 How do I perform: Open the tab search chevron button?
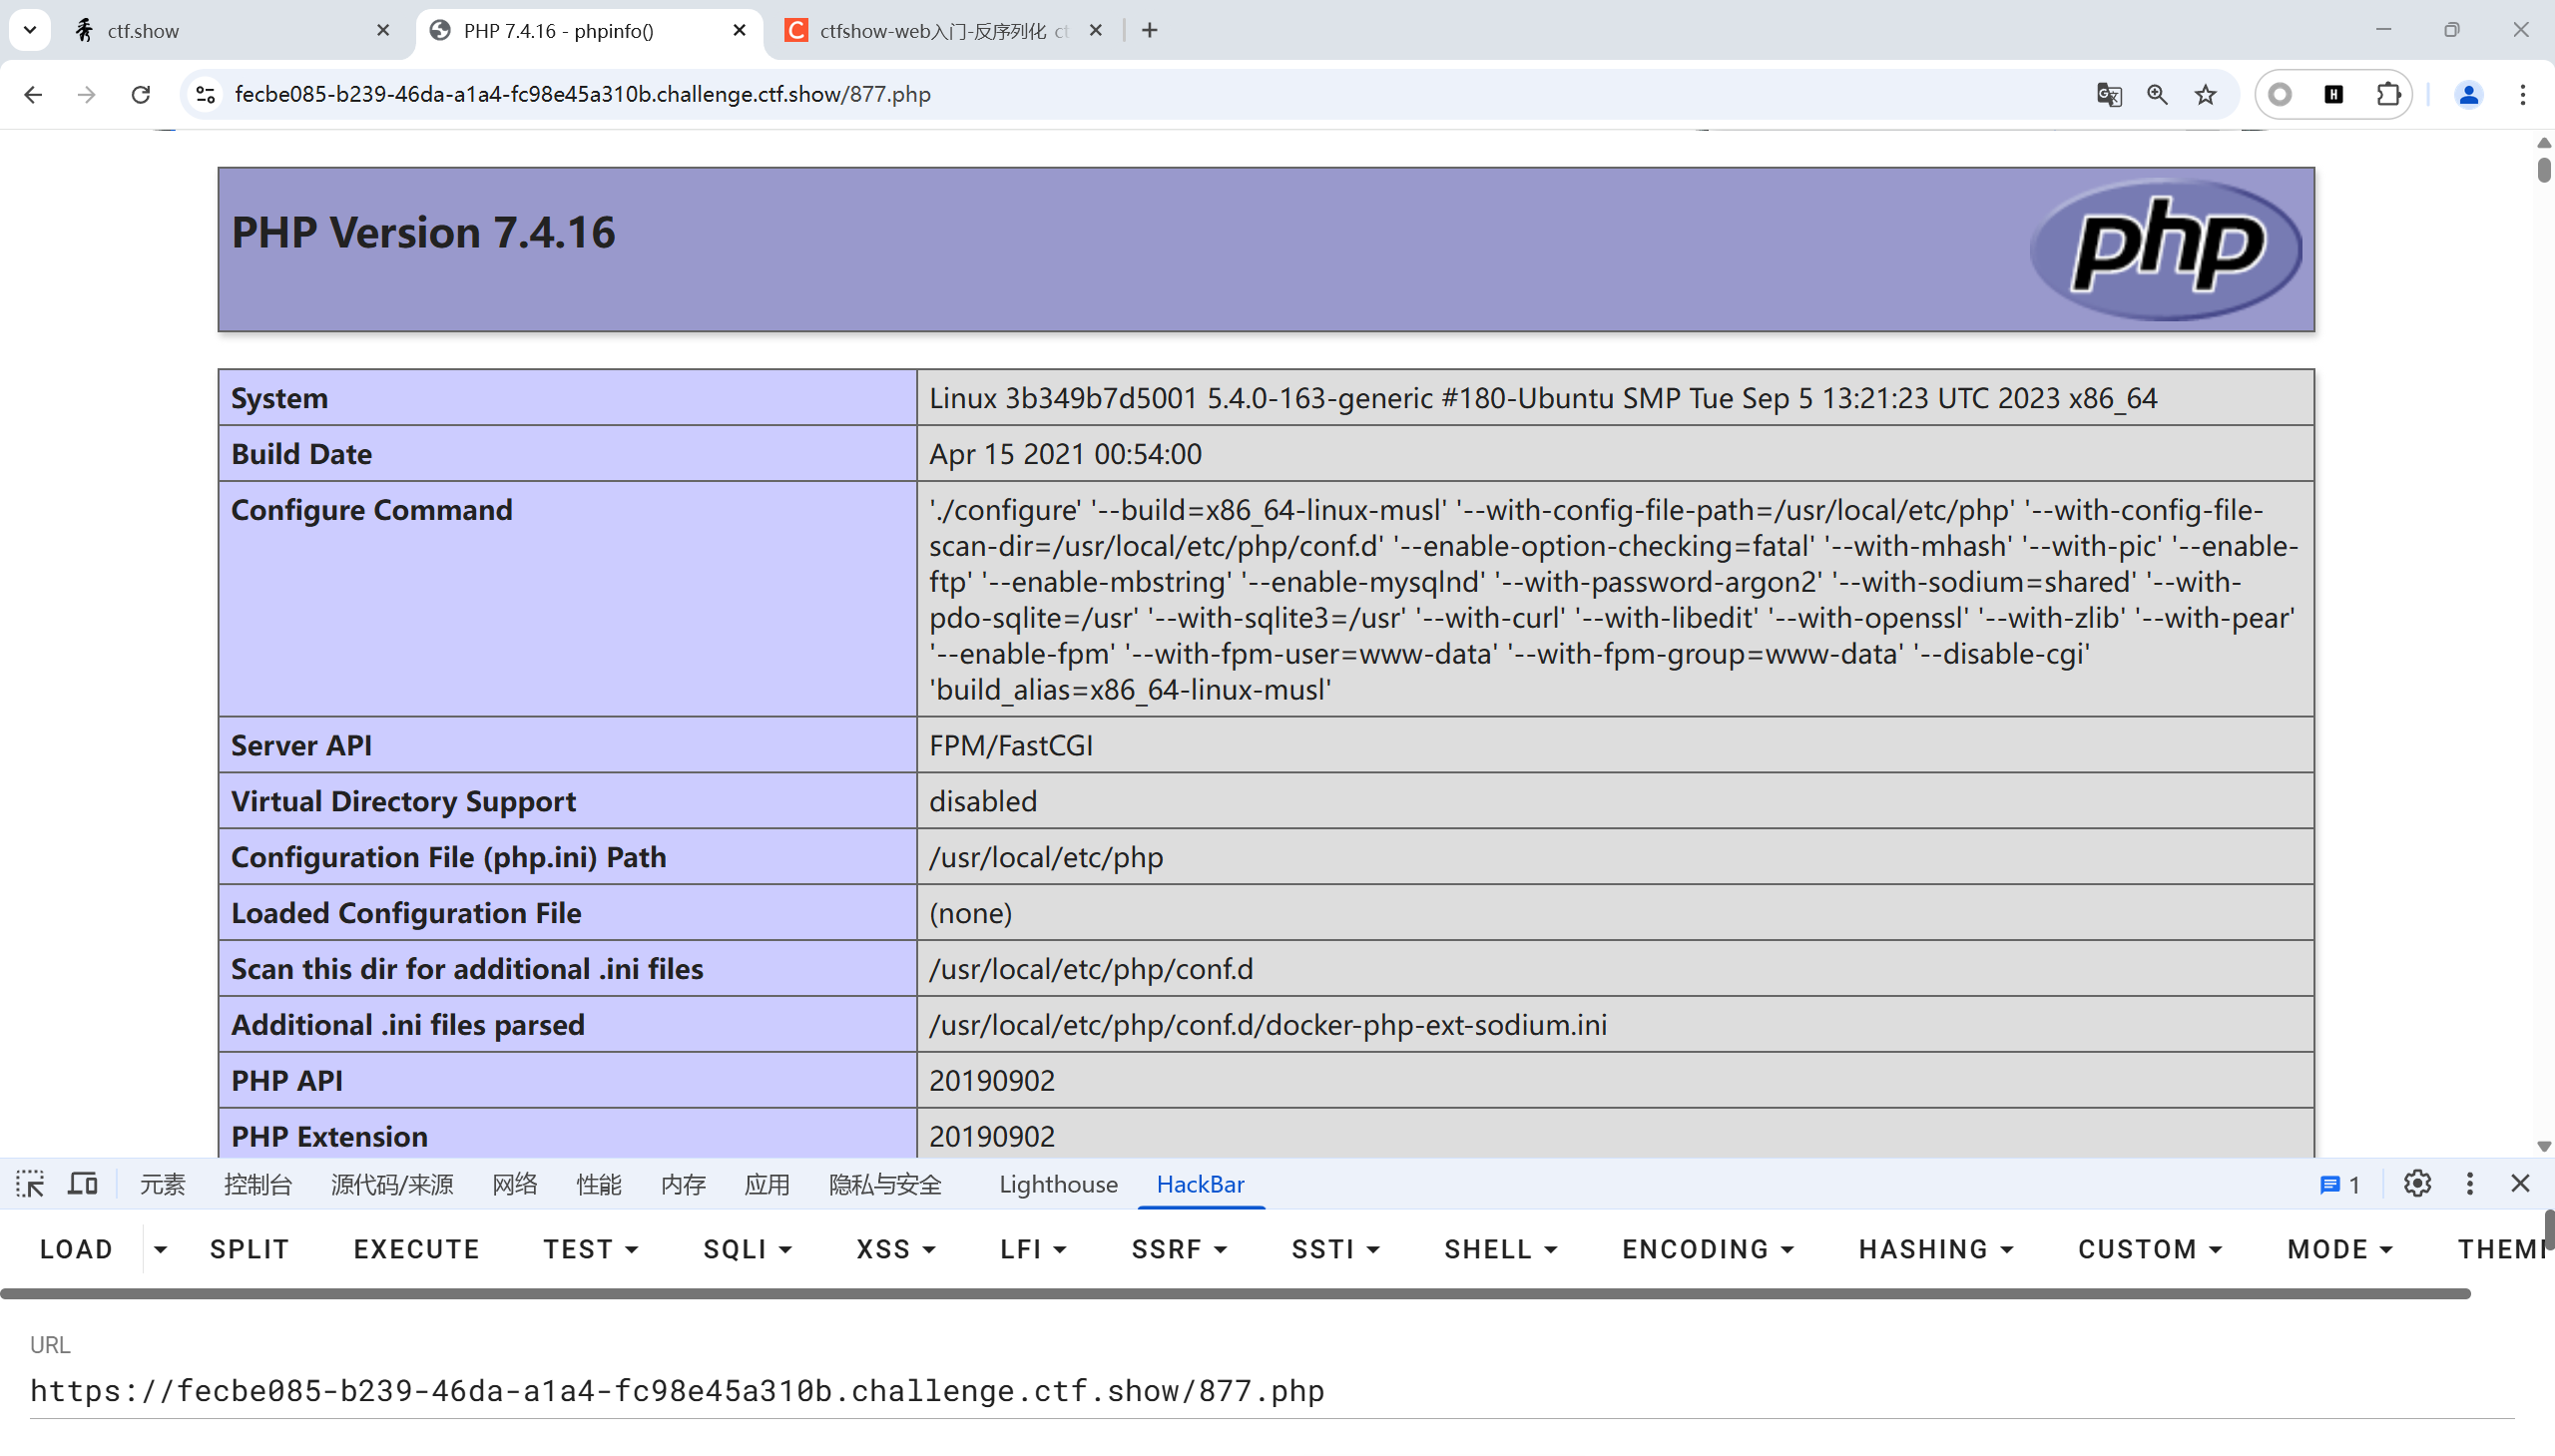(30, 30)
